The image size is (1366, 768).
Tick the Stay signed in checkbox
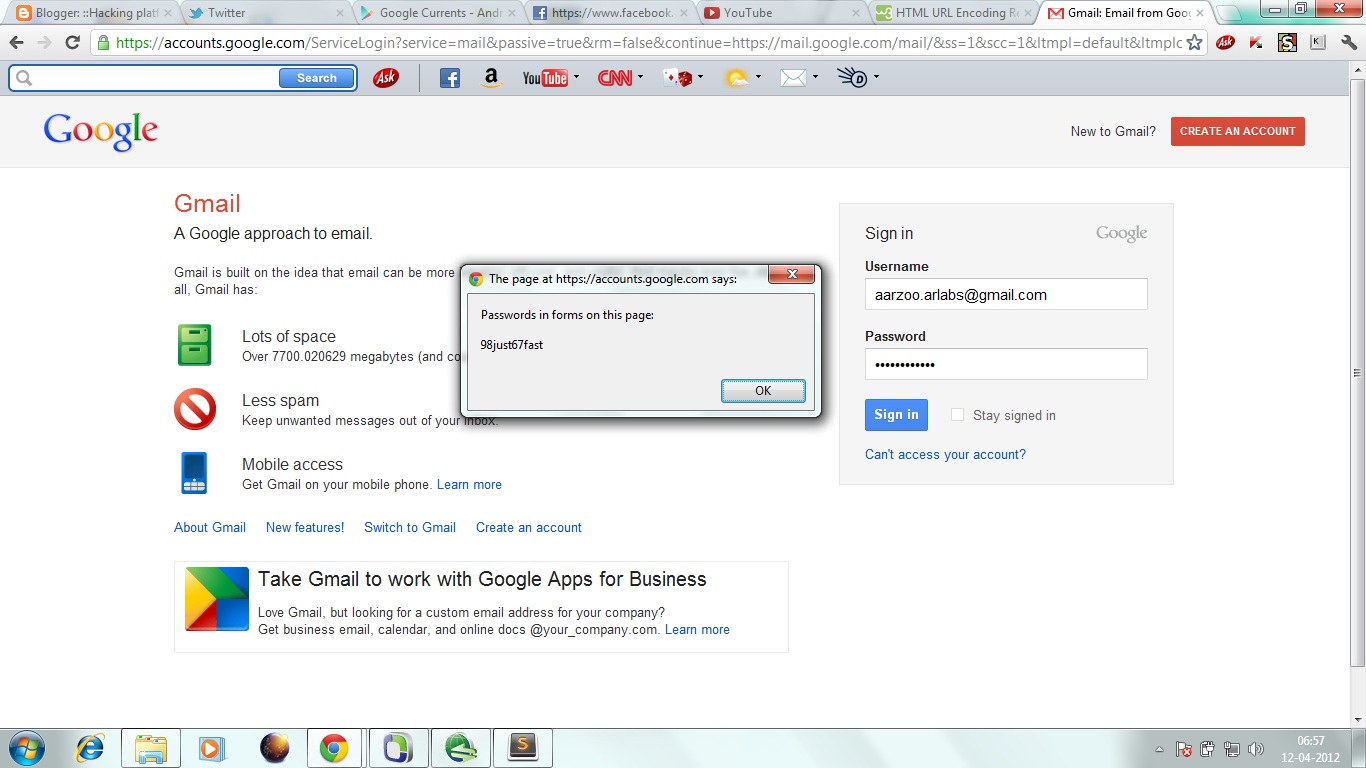(x=957, y=415)
